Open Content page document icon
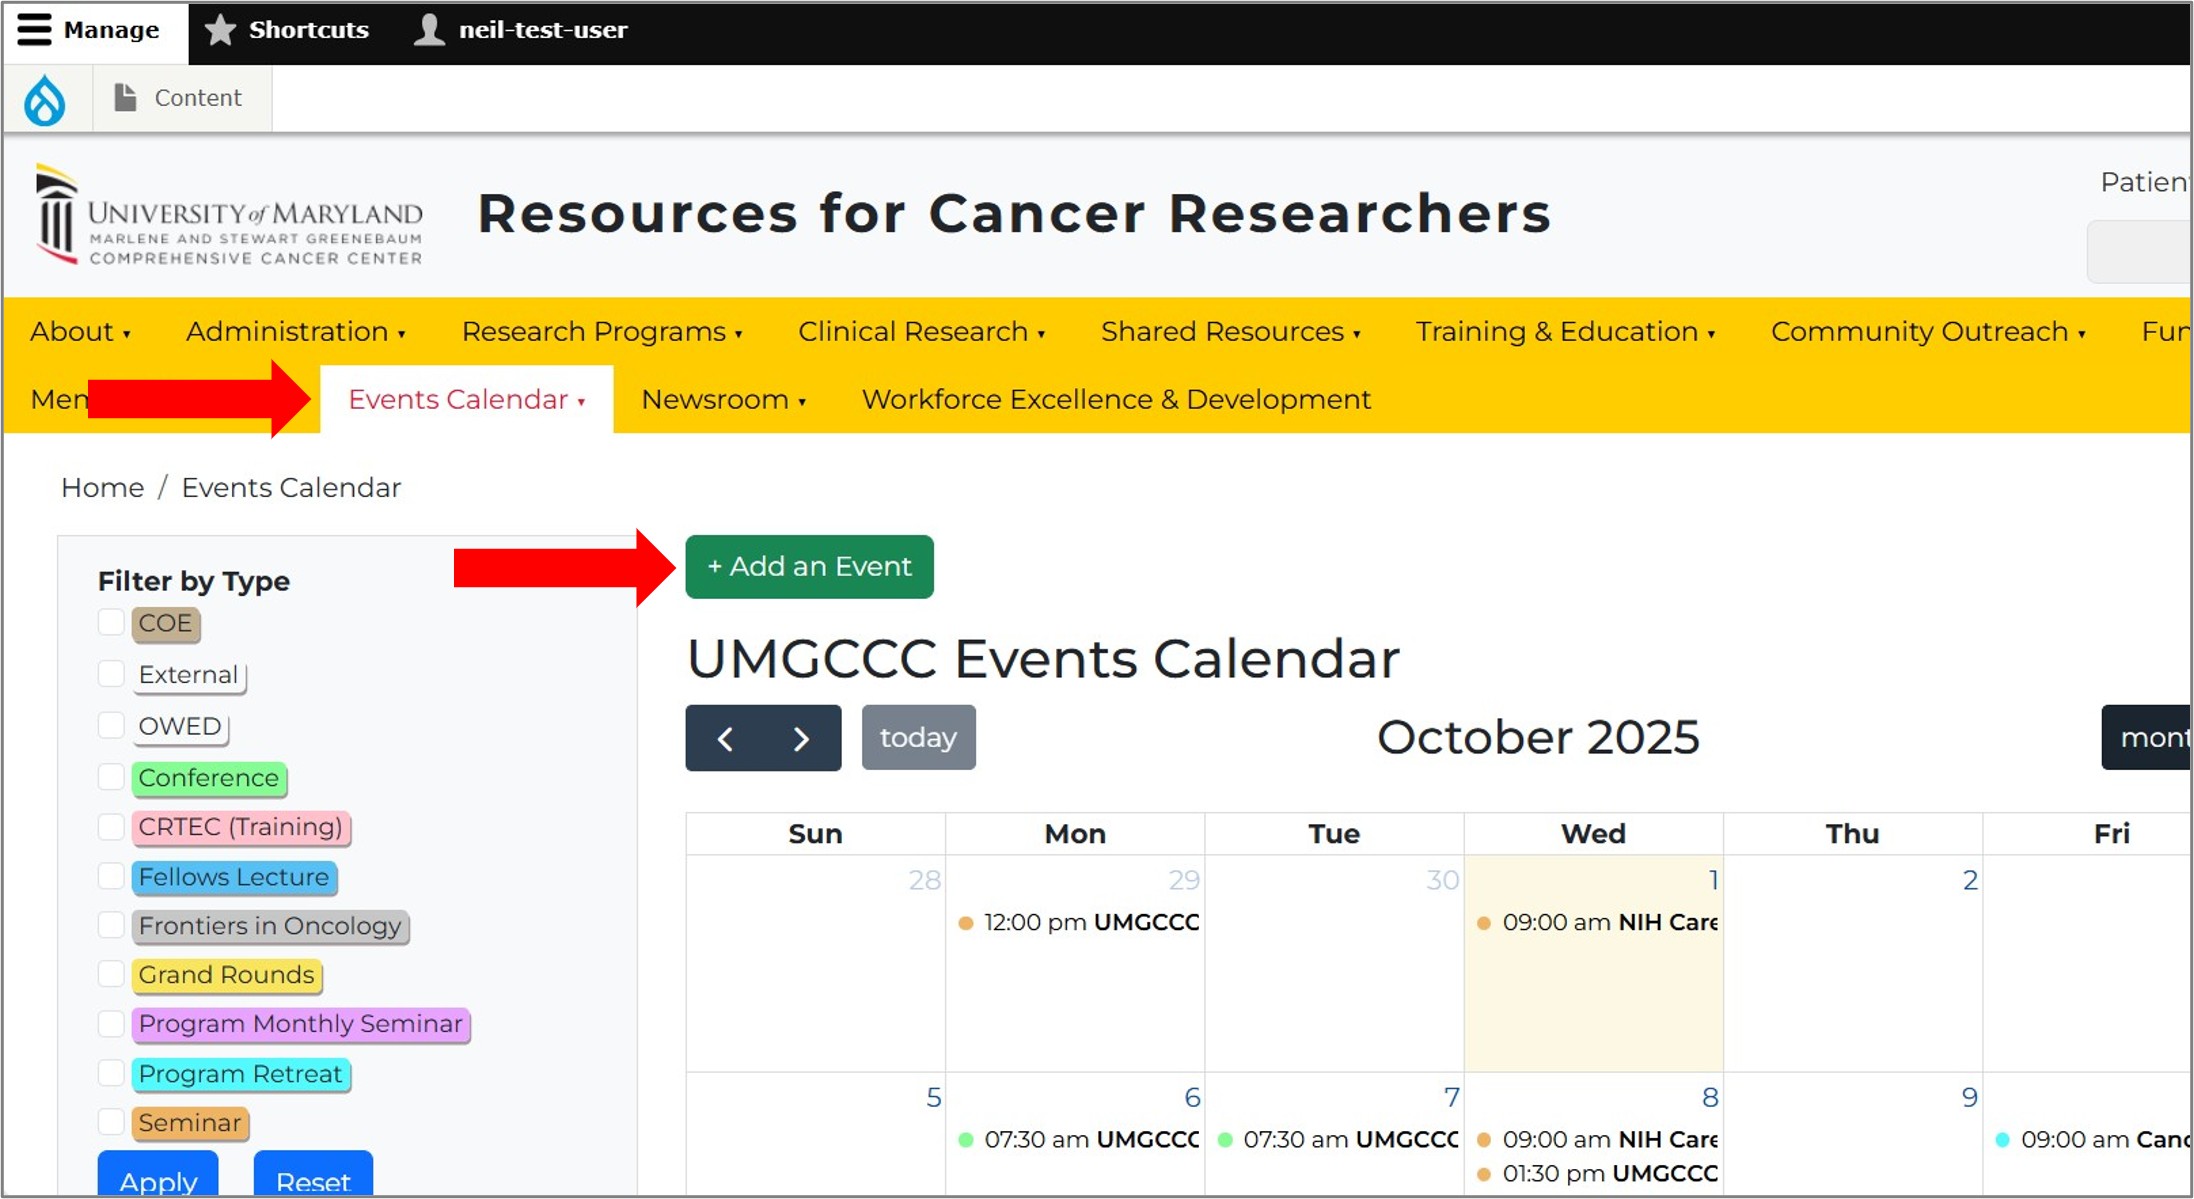Image resolution: width=2194 pixels, height=1199 pixels. pyautogui.click(x=125, y=98)
